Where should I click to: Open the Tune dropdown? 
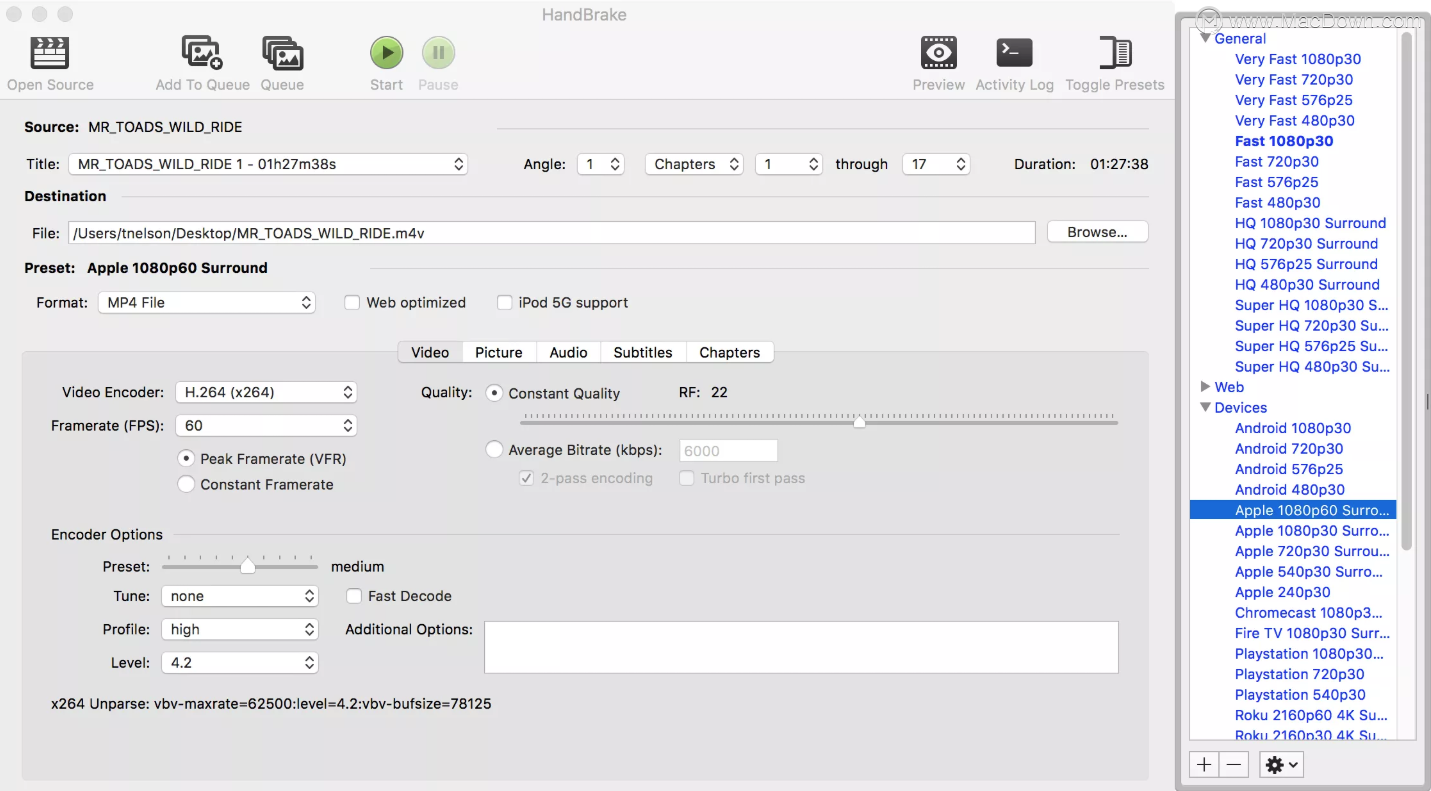240,596
